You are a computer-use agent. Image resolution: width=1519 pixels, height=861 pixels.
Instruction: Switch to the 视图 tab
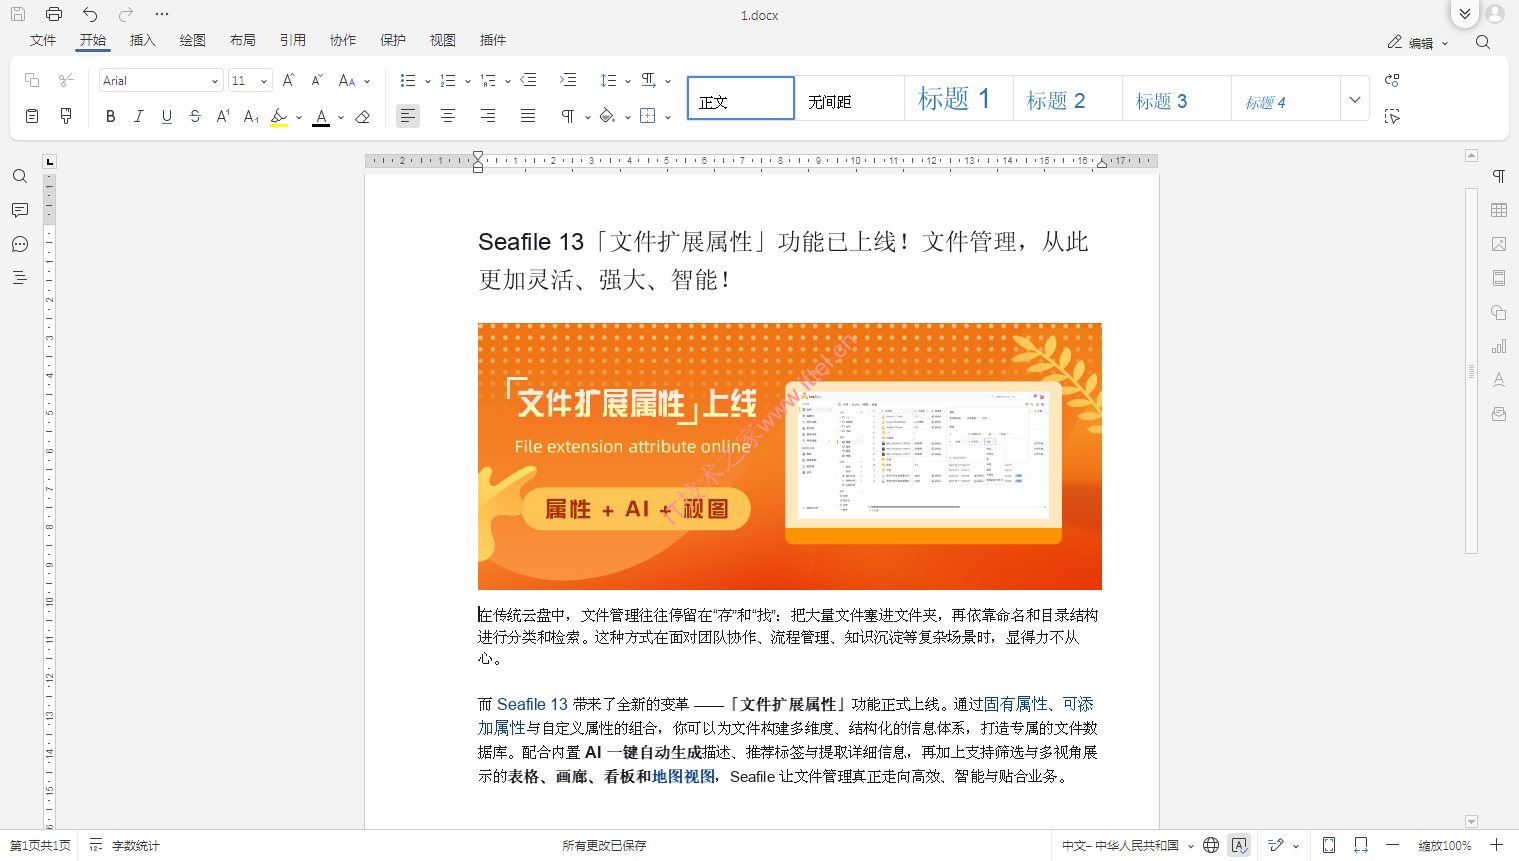(442, 40)
